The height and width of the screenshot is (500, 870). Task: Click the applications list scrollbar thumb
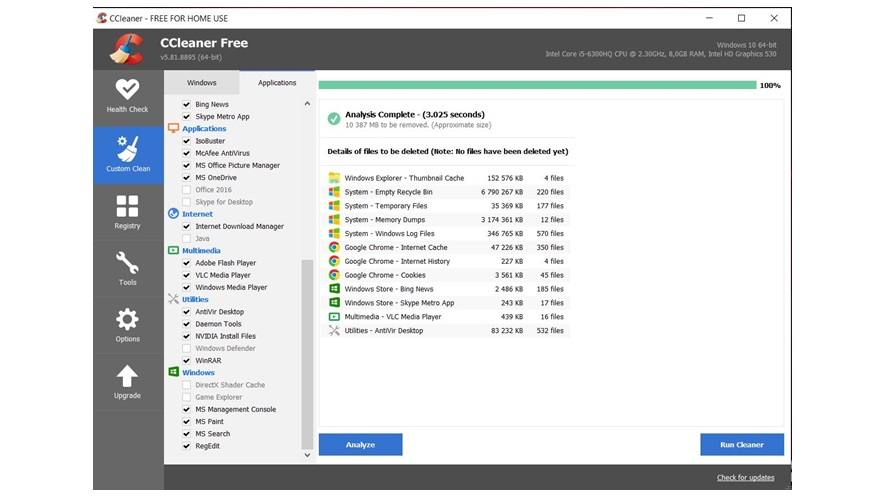tap(307, 354)
